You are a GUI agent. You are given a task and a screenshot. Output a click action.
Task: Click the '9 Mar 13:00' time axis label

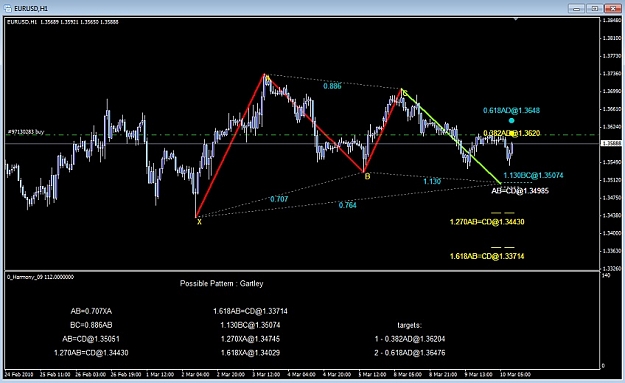click(x=478, y=375)
